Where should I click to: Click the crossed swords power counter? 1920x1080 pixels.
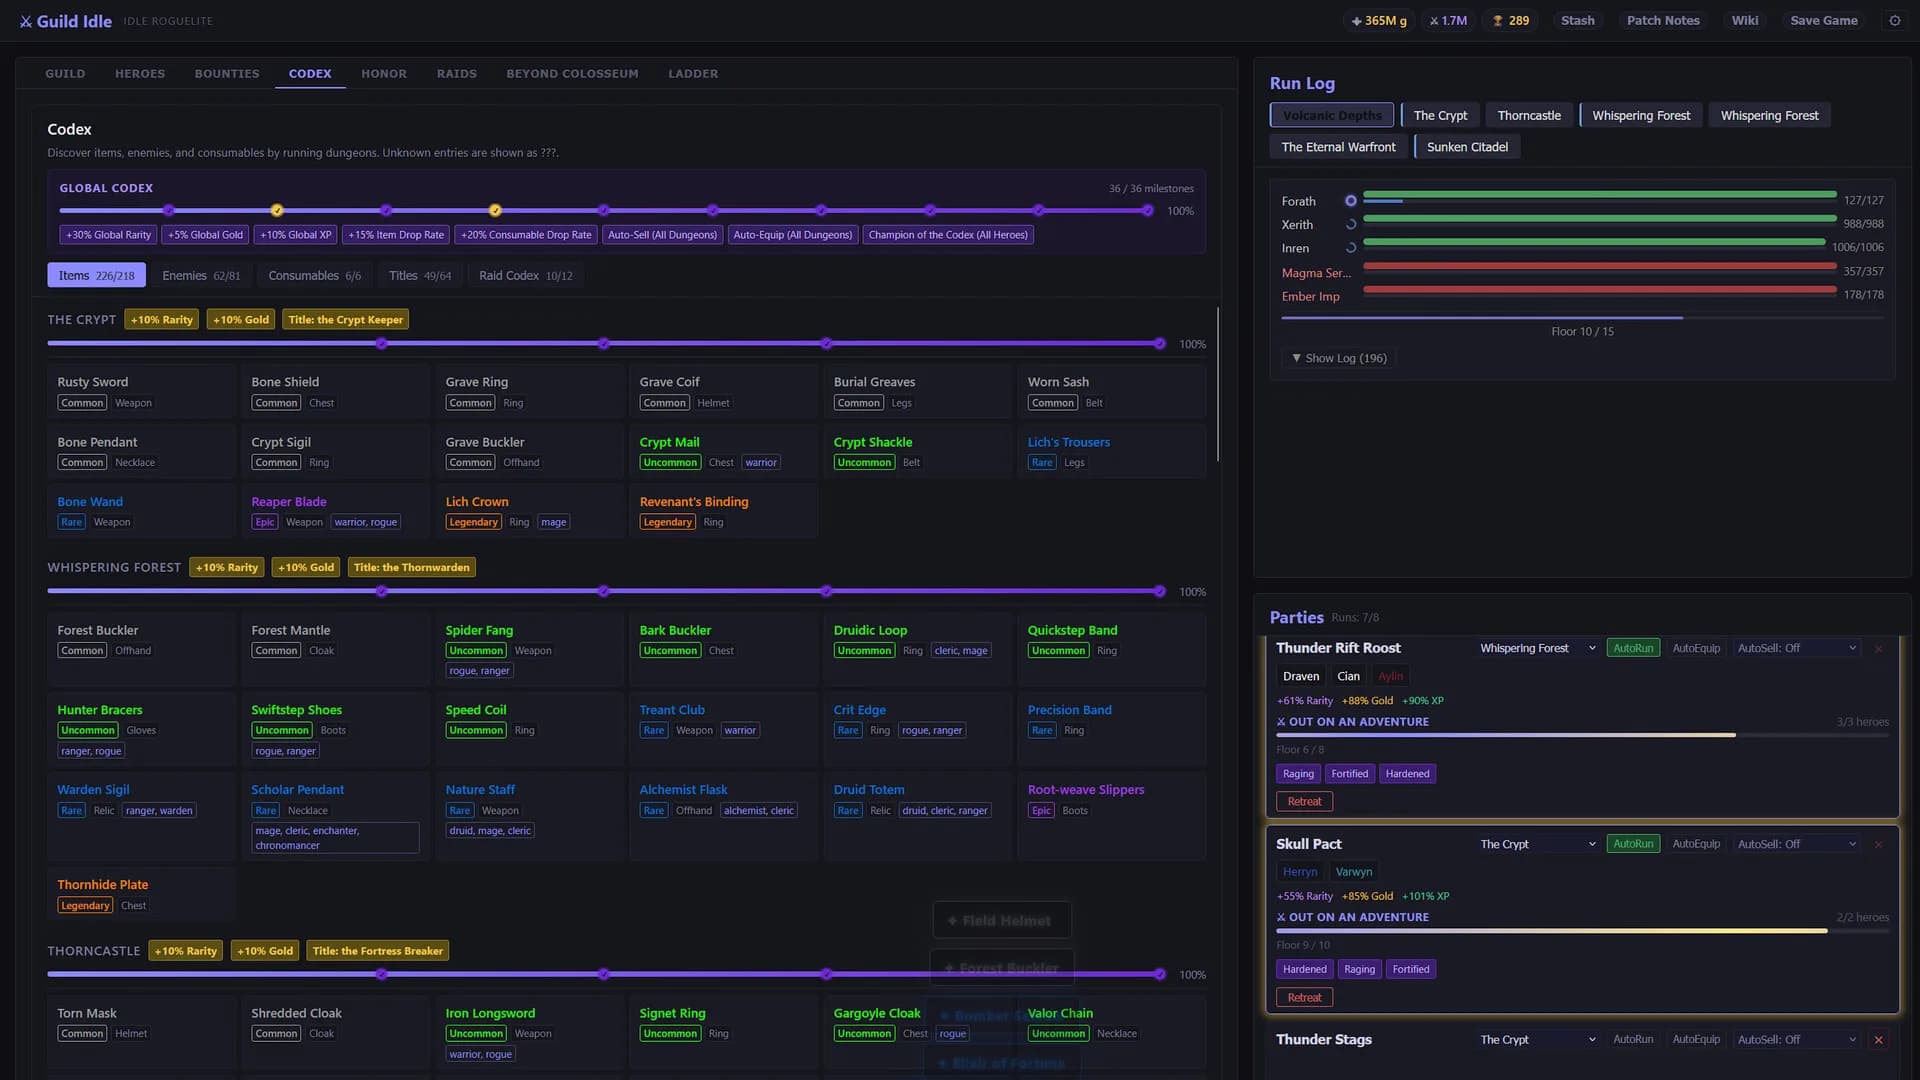1448,20
